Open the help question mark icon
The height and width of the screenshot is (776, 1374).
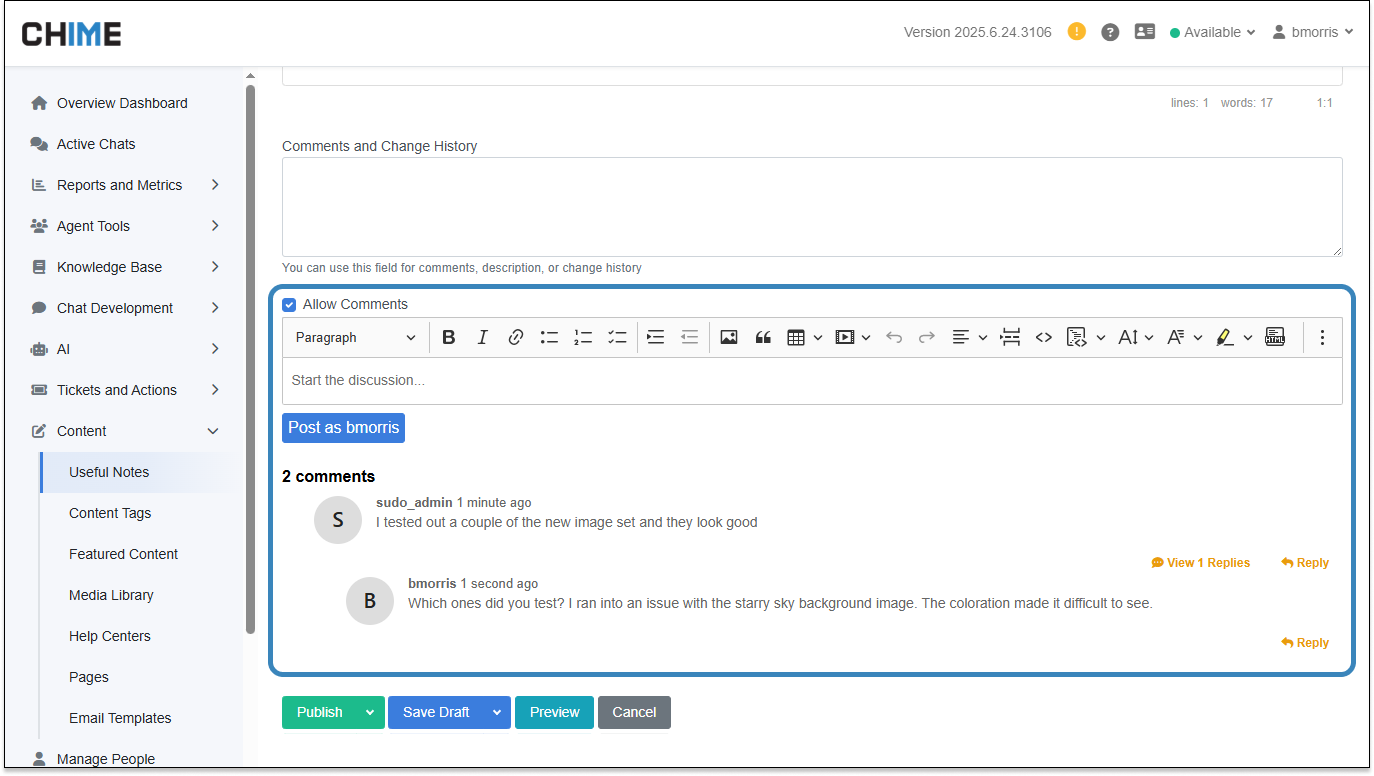coord(1110,32)
